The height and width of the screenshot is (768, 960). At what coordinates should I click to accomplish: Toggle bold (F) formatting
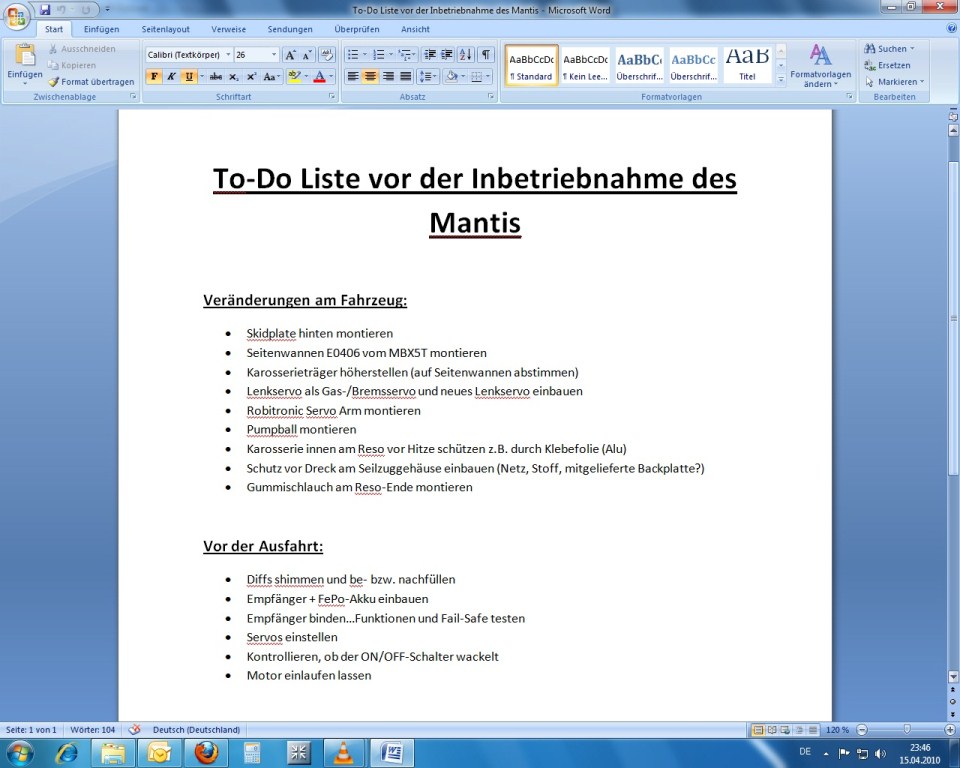[154, 77]
